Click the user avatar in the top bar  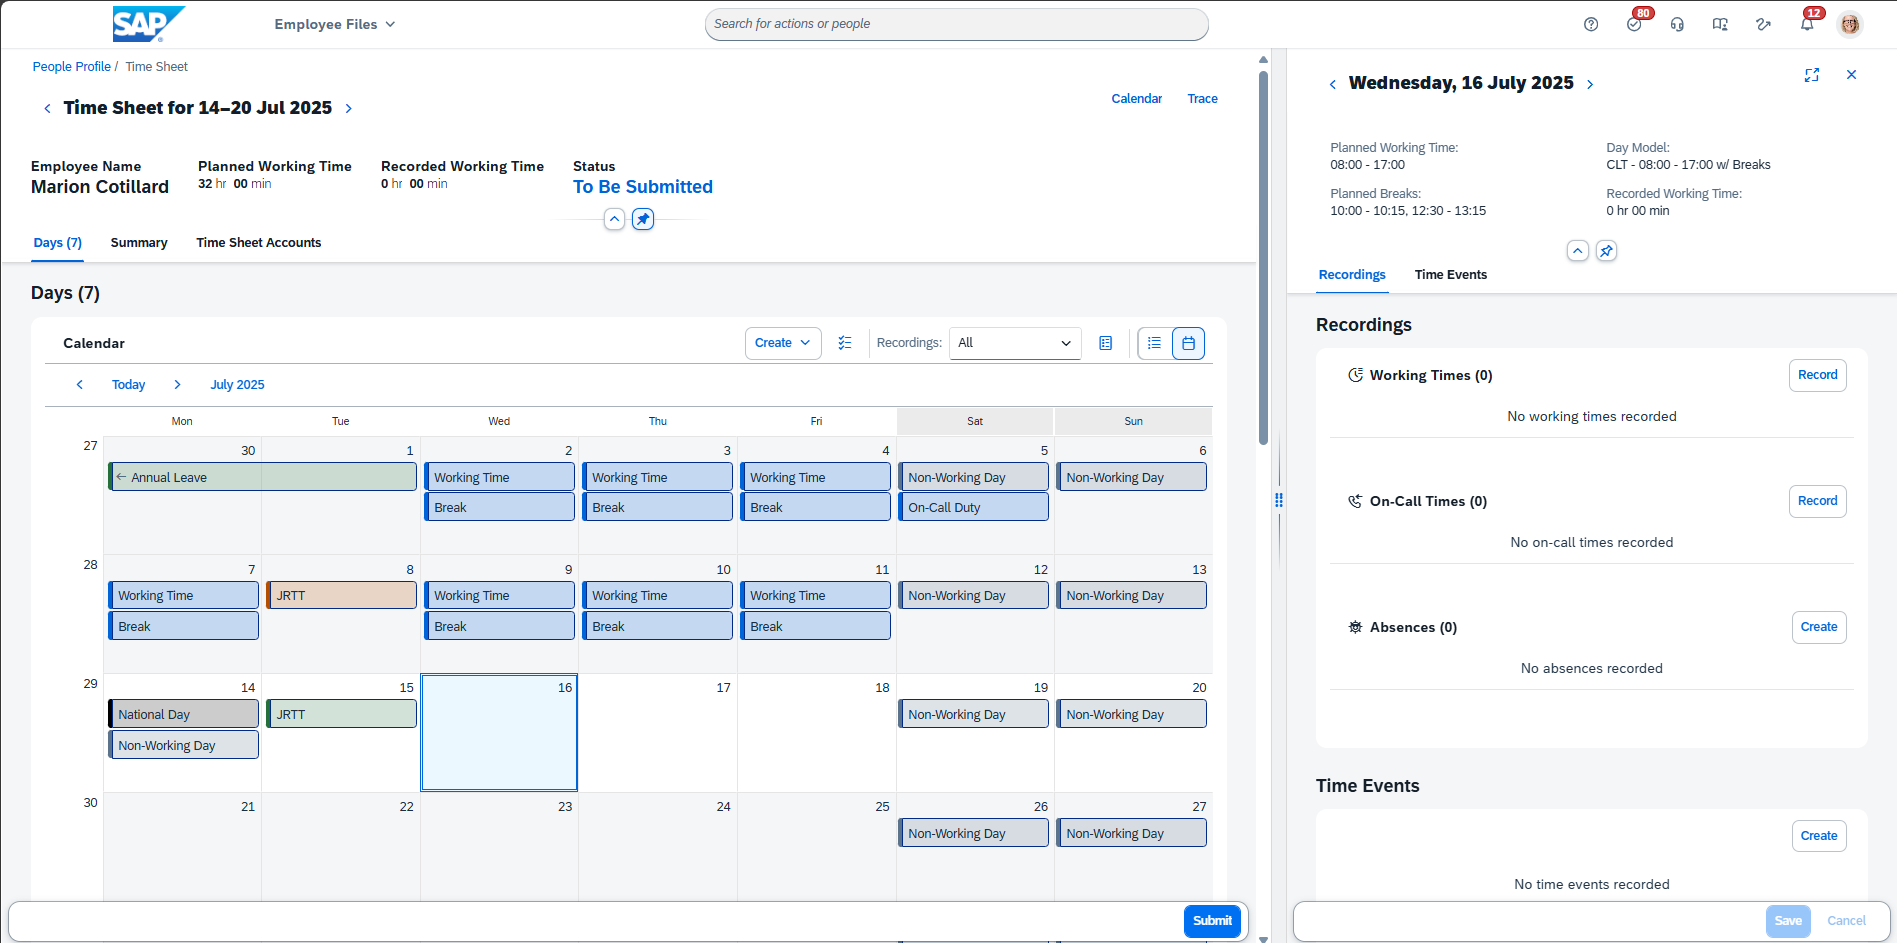(x=1850, y=24)
